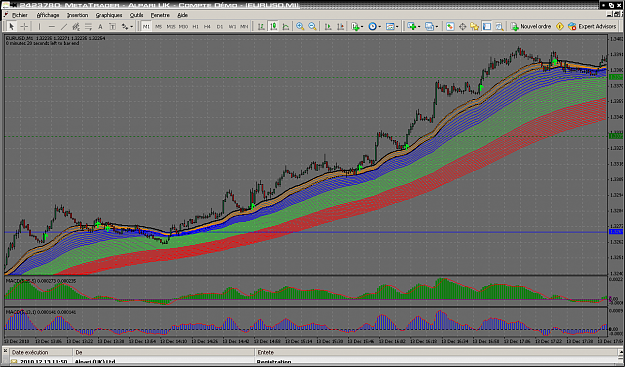Viewport: 625px width, 367px height.
Task: Toggle the Terminal panel icon
Action: tap(487, 27)
